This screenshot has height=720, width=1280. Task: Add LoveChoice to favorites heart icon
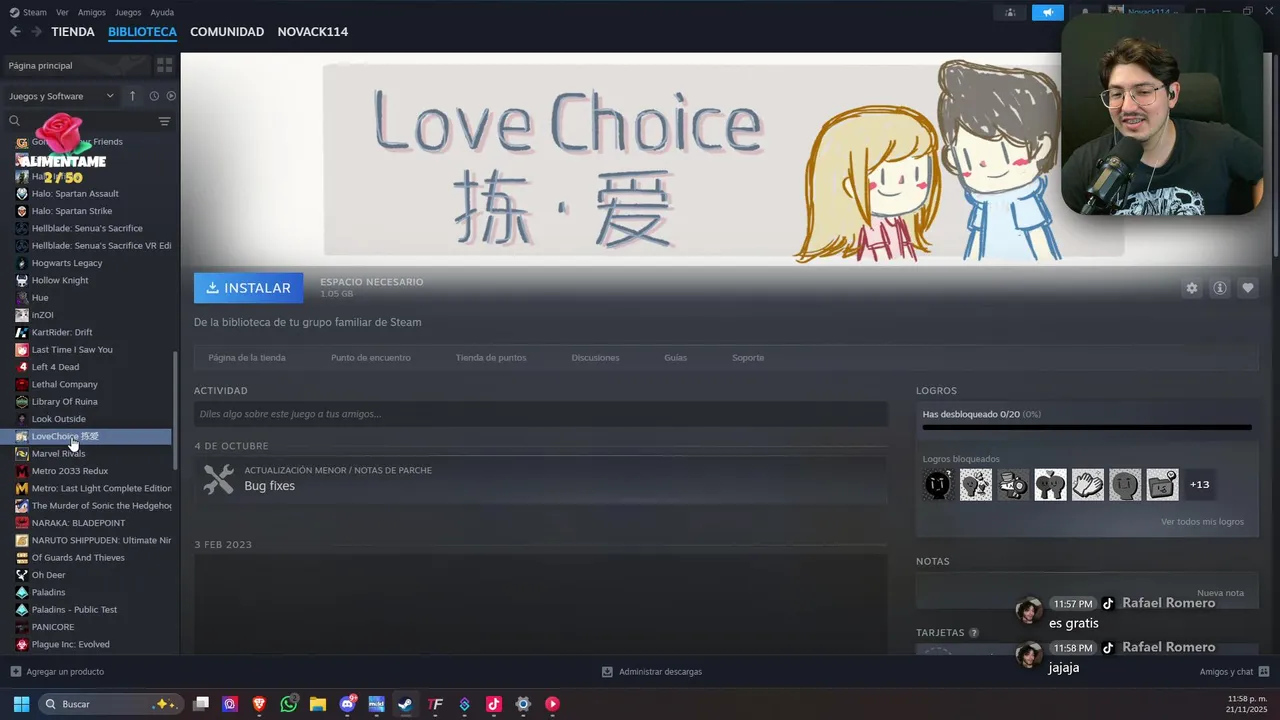pyautogui.click(x=1248, y=288)
